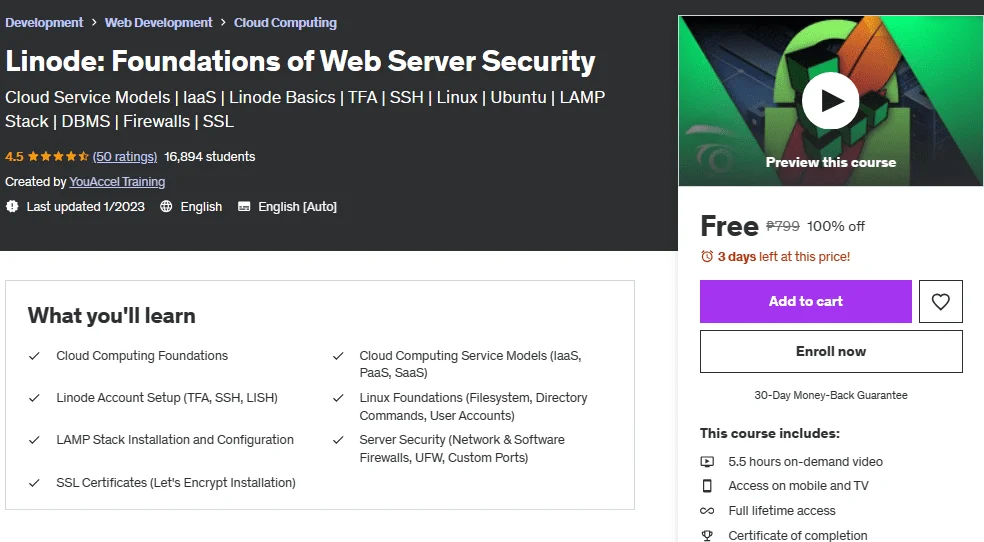
Task: Click checkmark beside Cloud Computing Foundations
Action: click(x=35, y=356)
